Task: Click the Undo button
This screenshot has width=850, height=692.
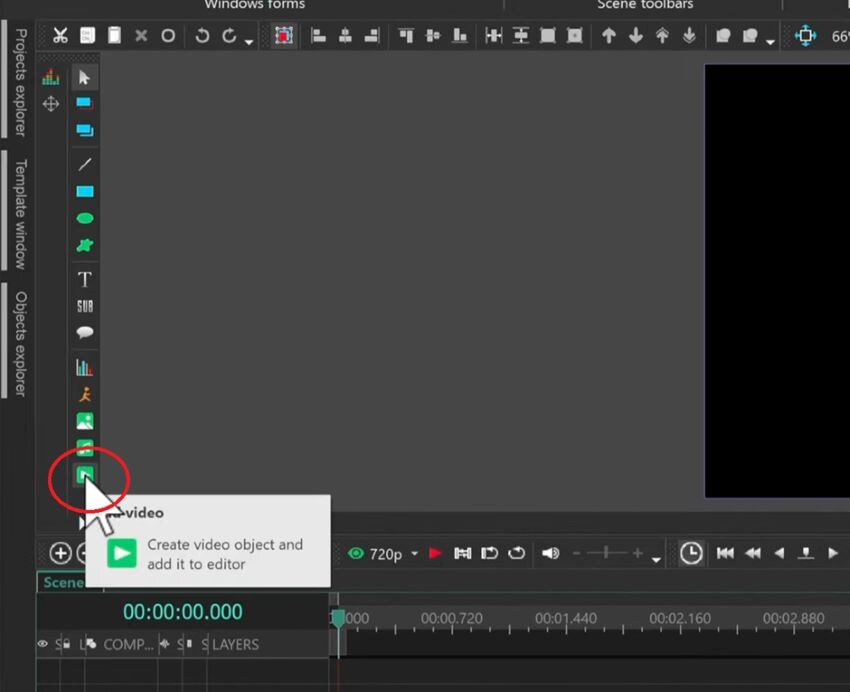Action: (x=202, y=36)
